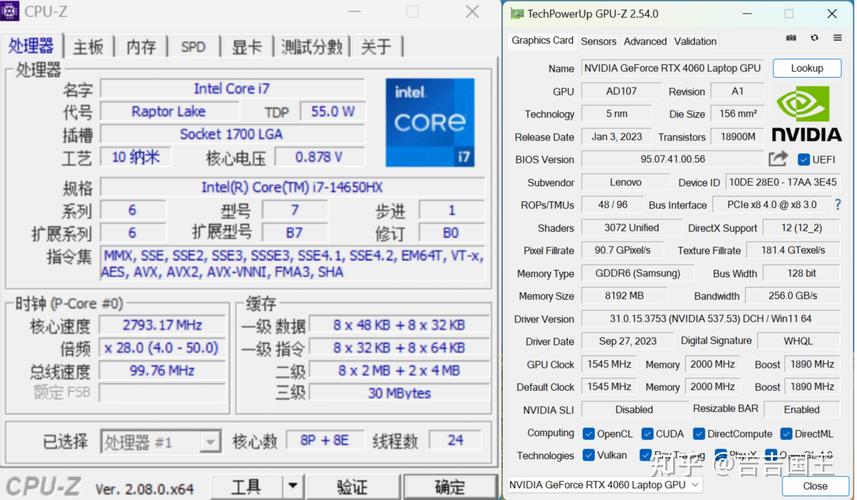This screenshot has height=500, width=857.
Task: Click the Lookup button
Action: click(x=807, y=68)
